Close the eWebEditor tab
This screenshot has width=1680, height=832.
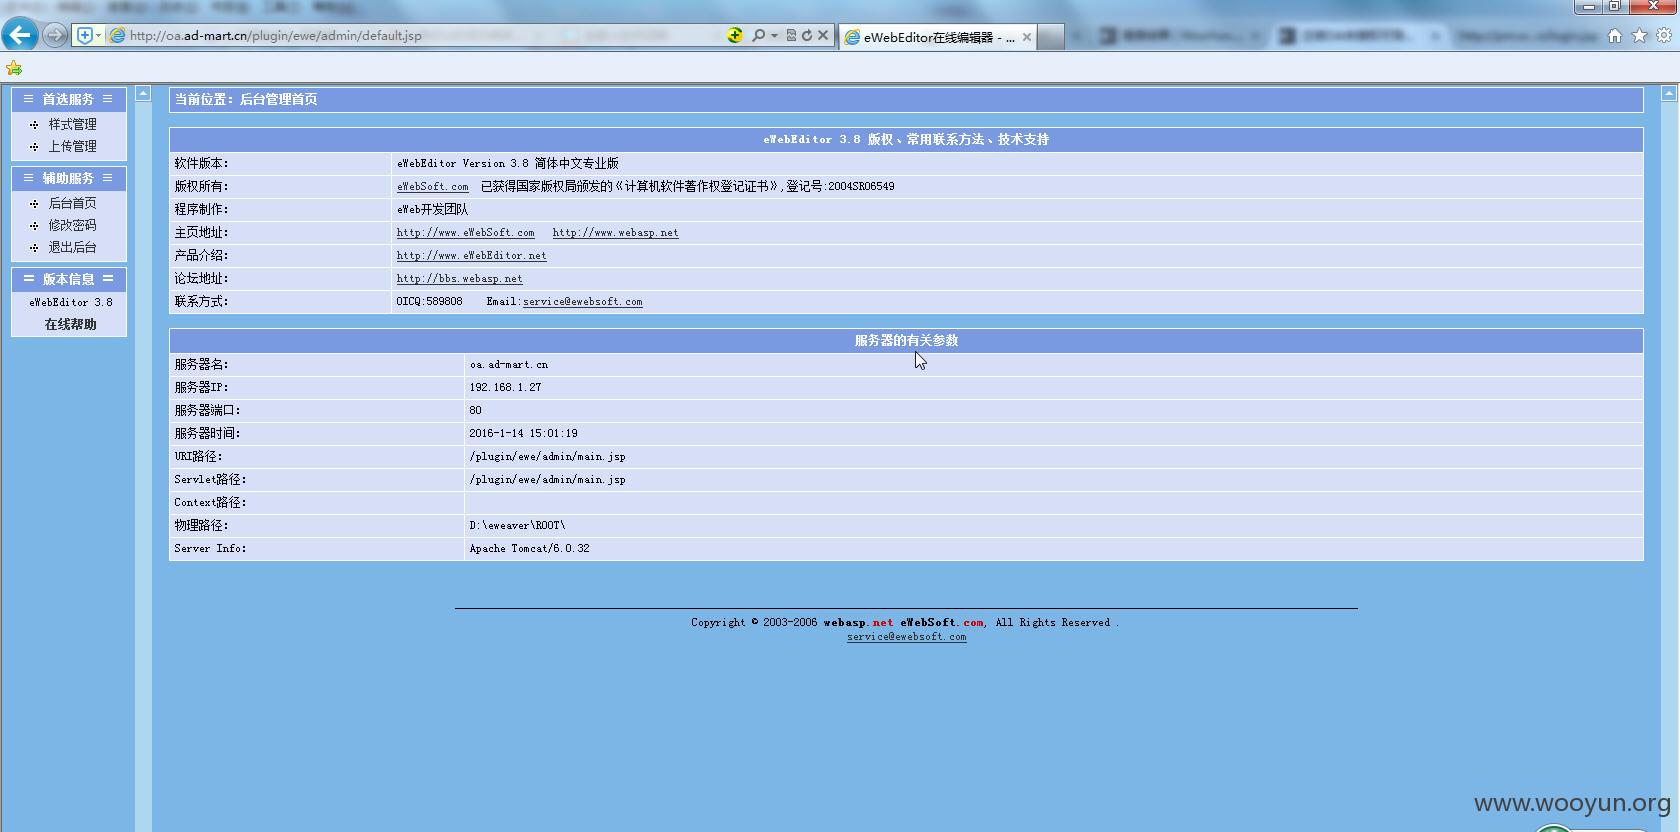click(x=1027, y=37)
